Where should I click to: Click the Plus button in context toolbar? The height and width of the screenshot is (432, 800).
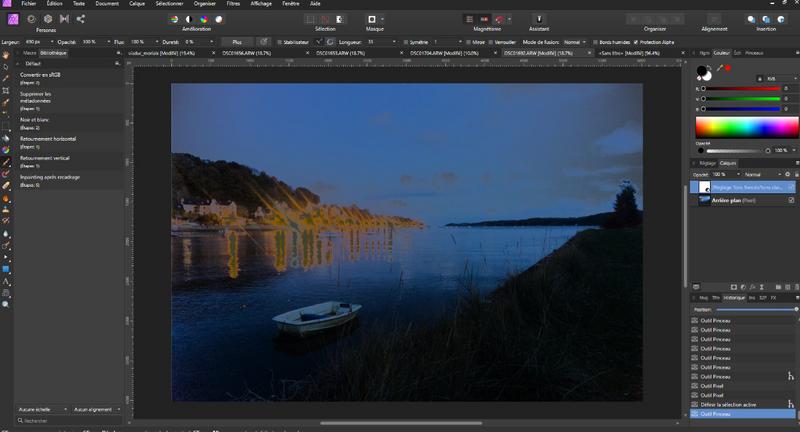pyautogui.click(x=237, y=42)
